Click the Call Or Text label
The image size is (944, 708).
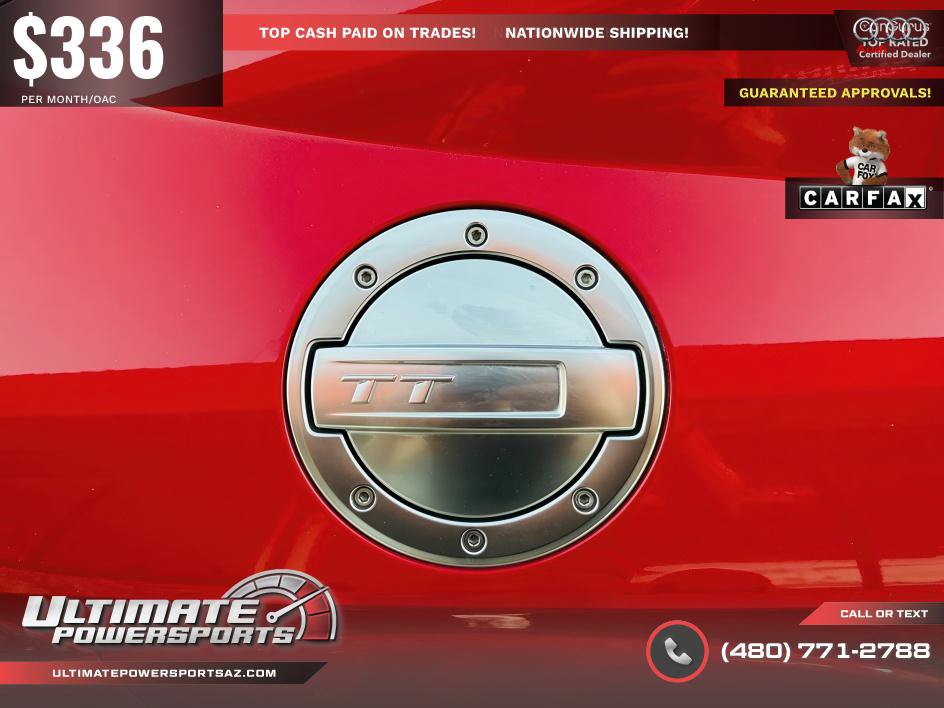pyautogui.click(x=884, y=613)
